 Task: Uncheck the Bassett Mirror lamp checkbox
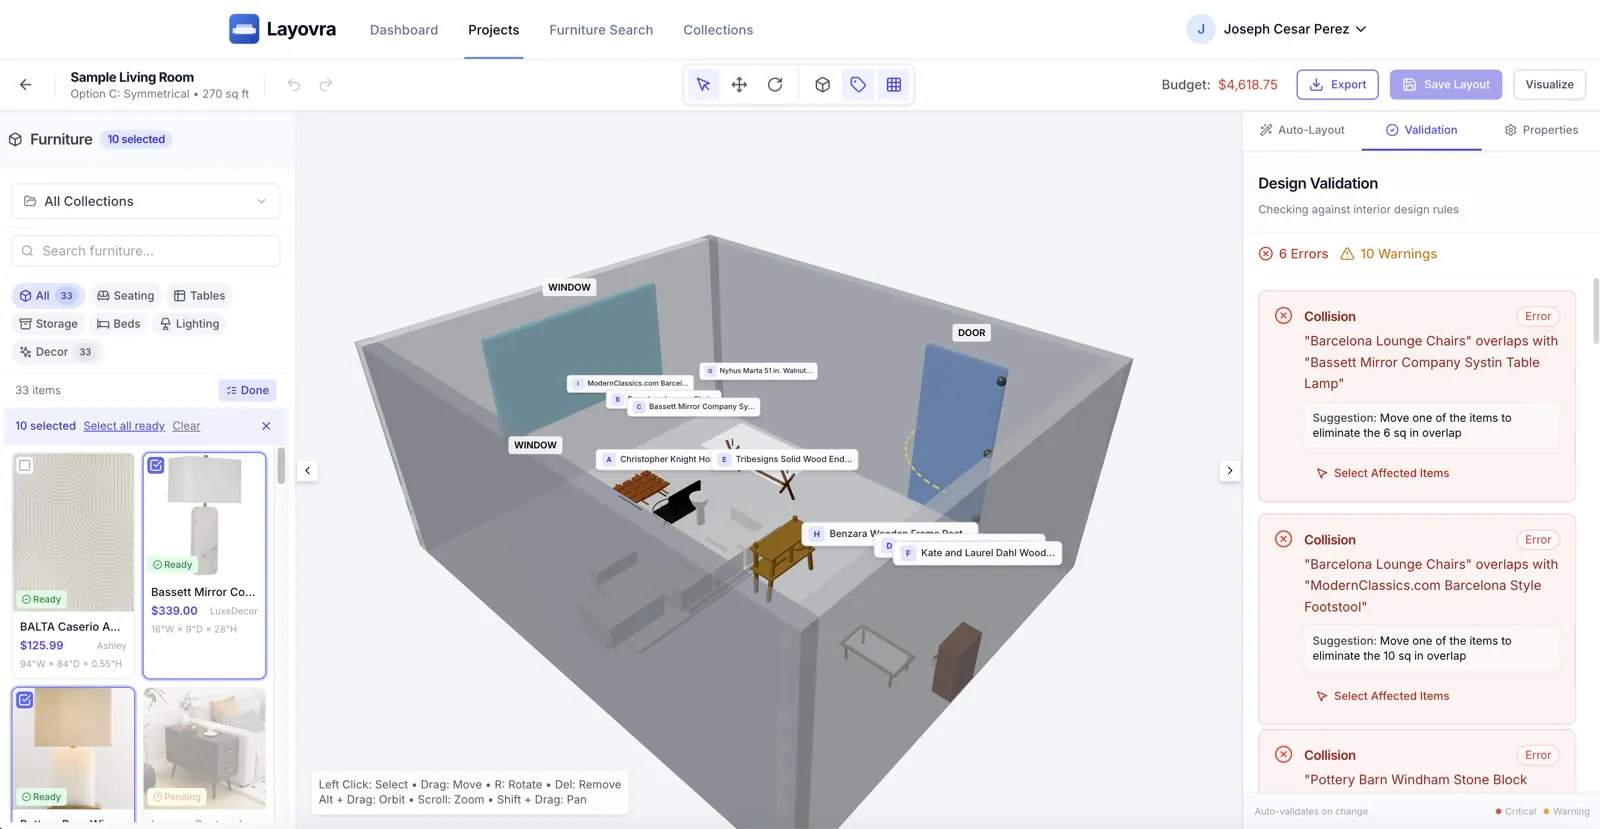pyautogui.click(x=156, y=465)
